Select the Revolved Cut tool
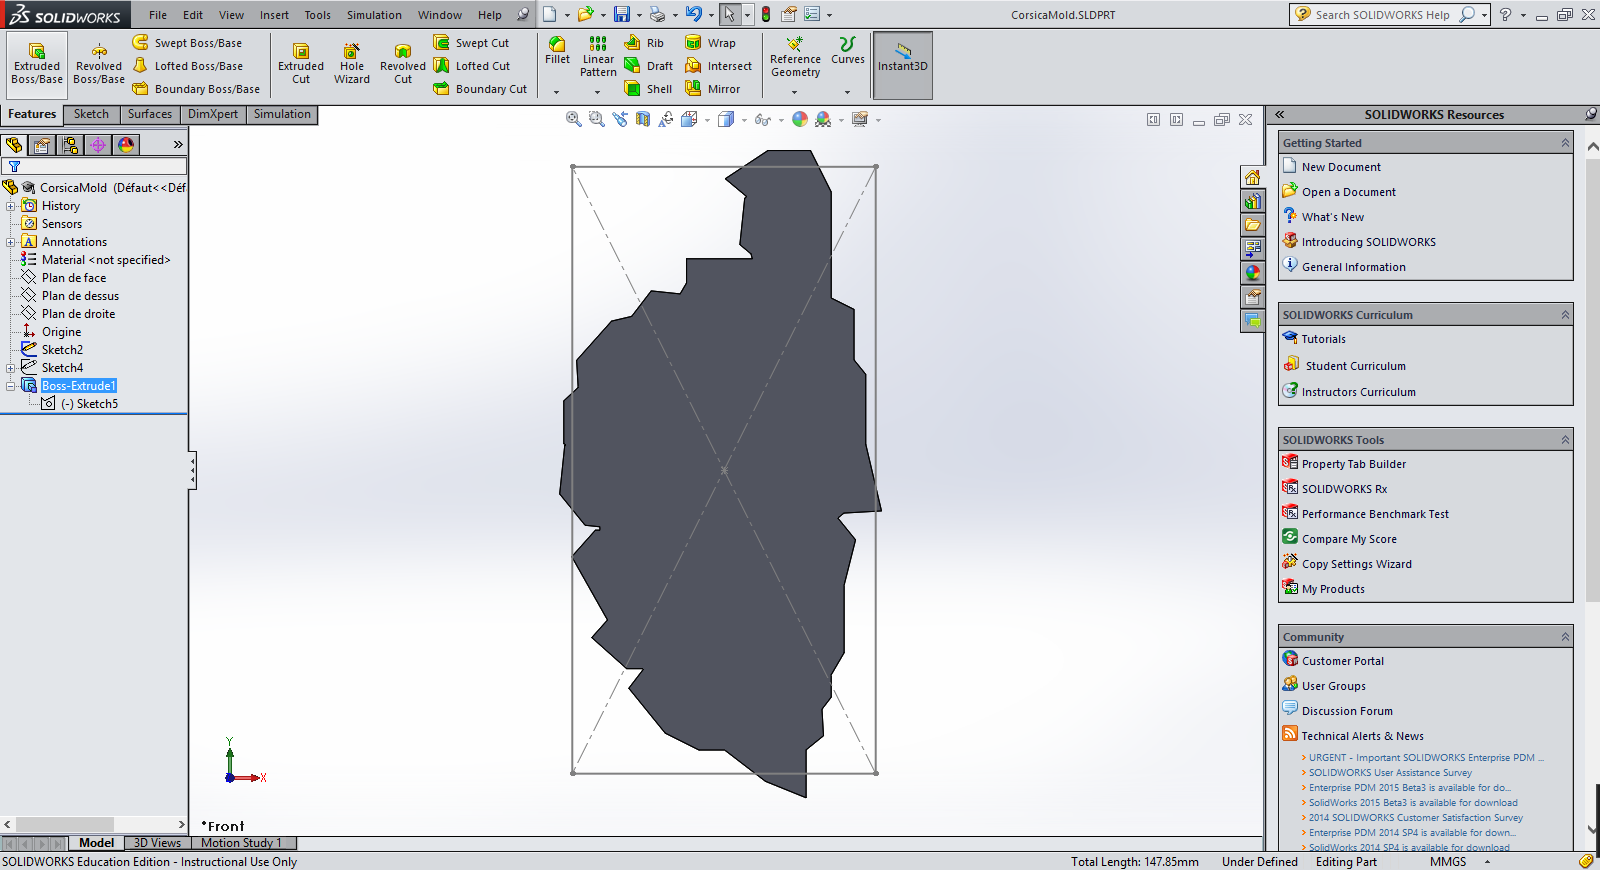The width and height of the screenshot is (1600, 870). [403, 64]
